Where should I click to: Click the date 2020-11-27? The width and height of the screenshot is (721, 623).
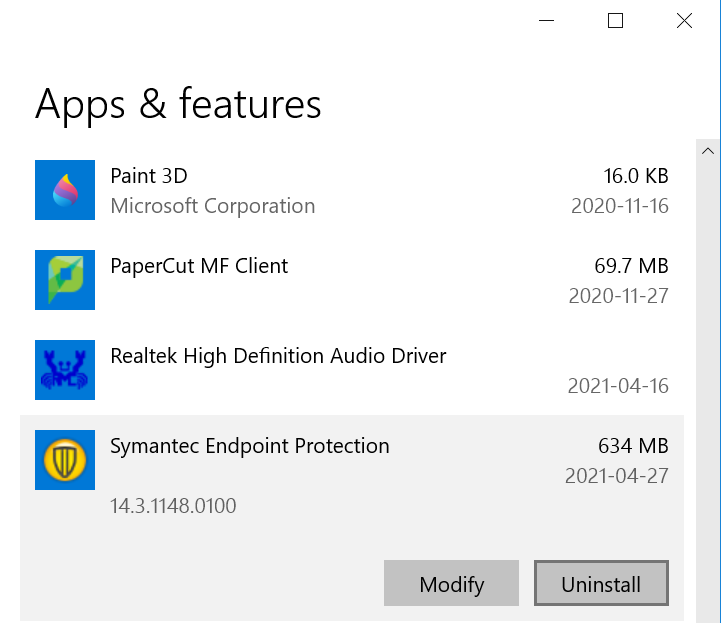tap(618, 296)
